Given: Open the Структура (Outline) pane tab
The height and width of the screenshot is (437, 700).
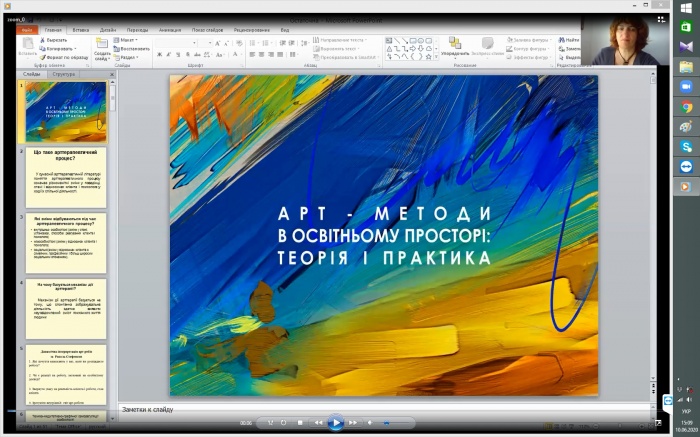Looking at the screenshot, I should 63,74.
